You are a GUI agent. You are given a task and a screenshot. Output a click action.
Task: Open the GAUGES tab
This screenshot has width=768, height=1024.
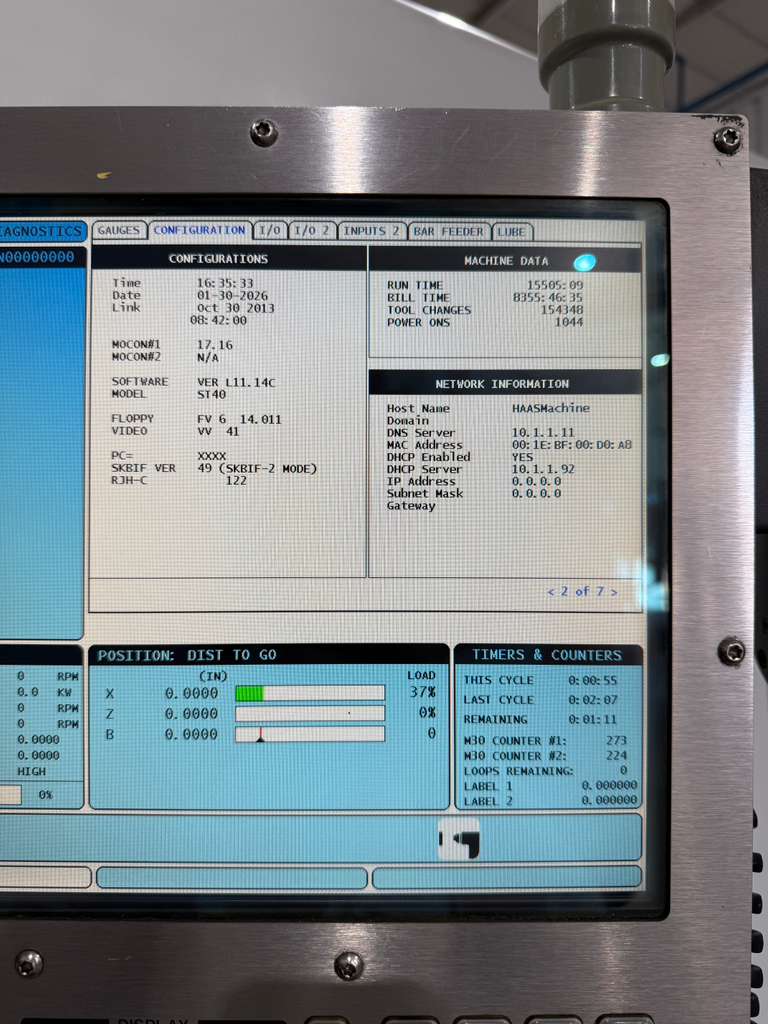pos(119,231)
